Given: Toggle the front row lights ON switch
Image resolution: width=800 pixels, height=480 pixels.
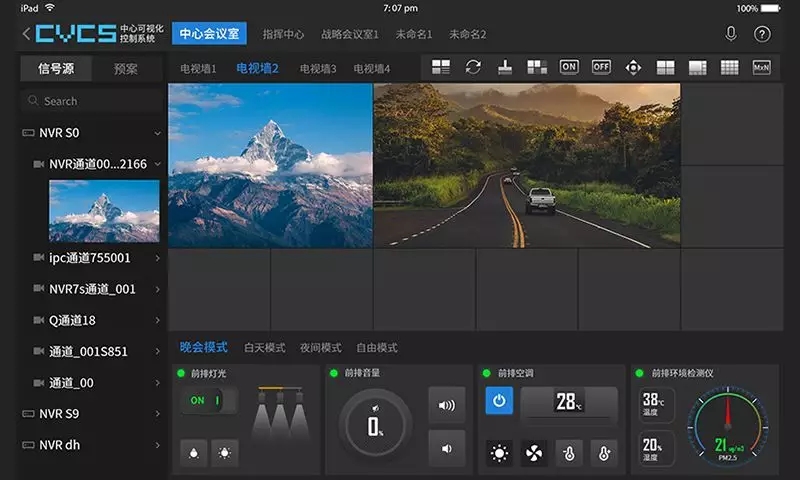Looking at the screenshot, I should [208, 401].
